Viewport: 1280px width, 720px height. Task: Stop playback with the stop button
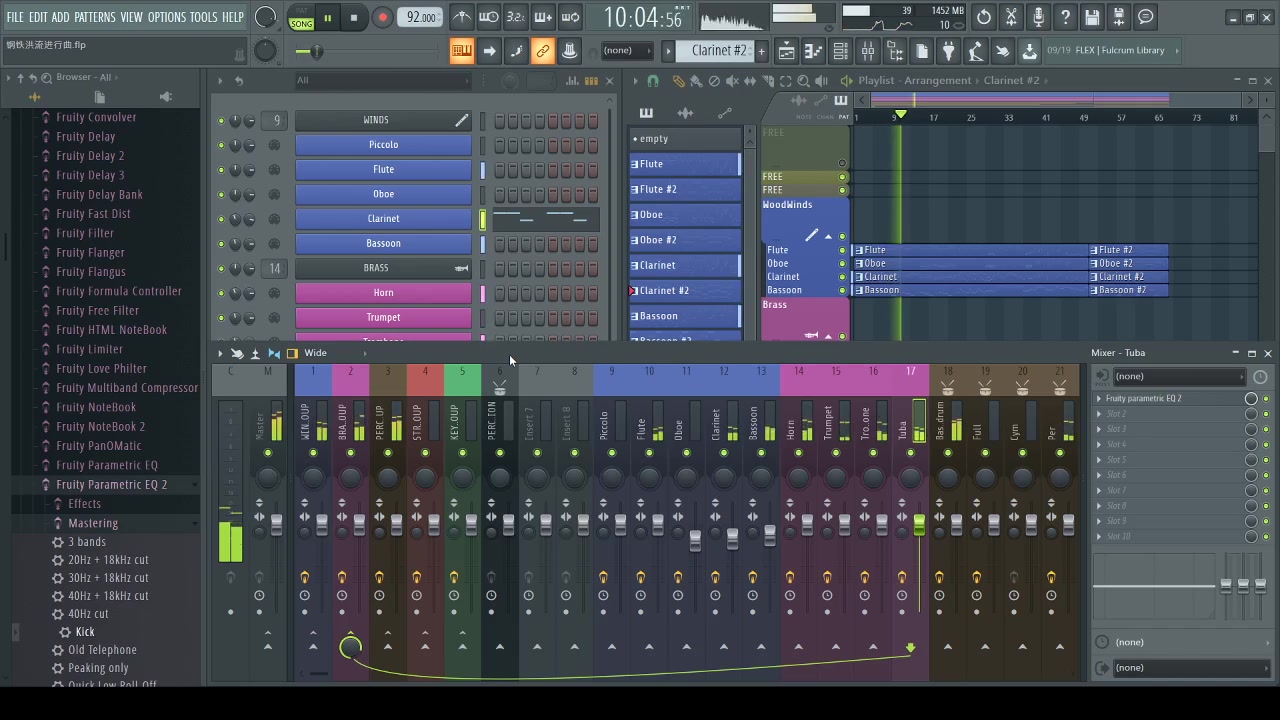tap(354, 17)
